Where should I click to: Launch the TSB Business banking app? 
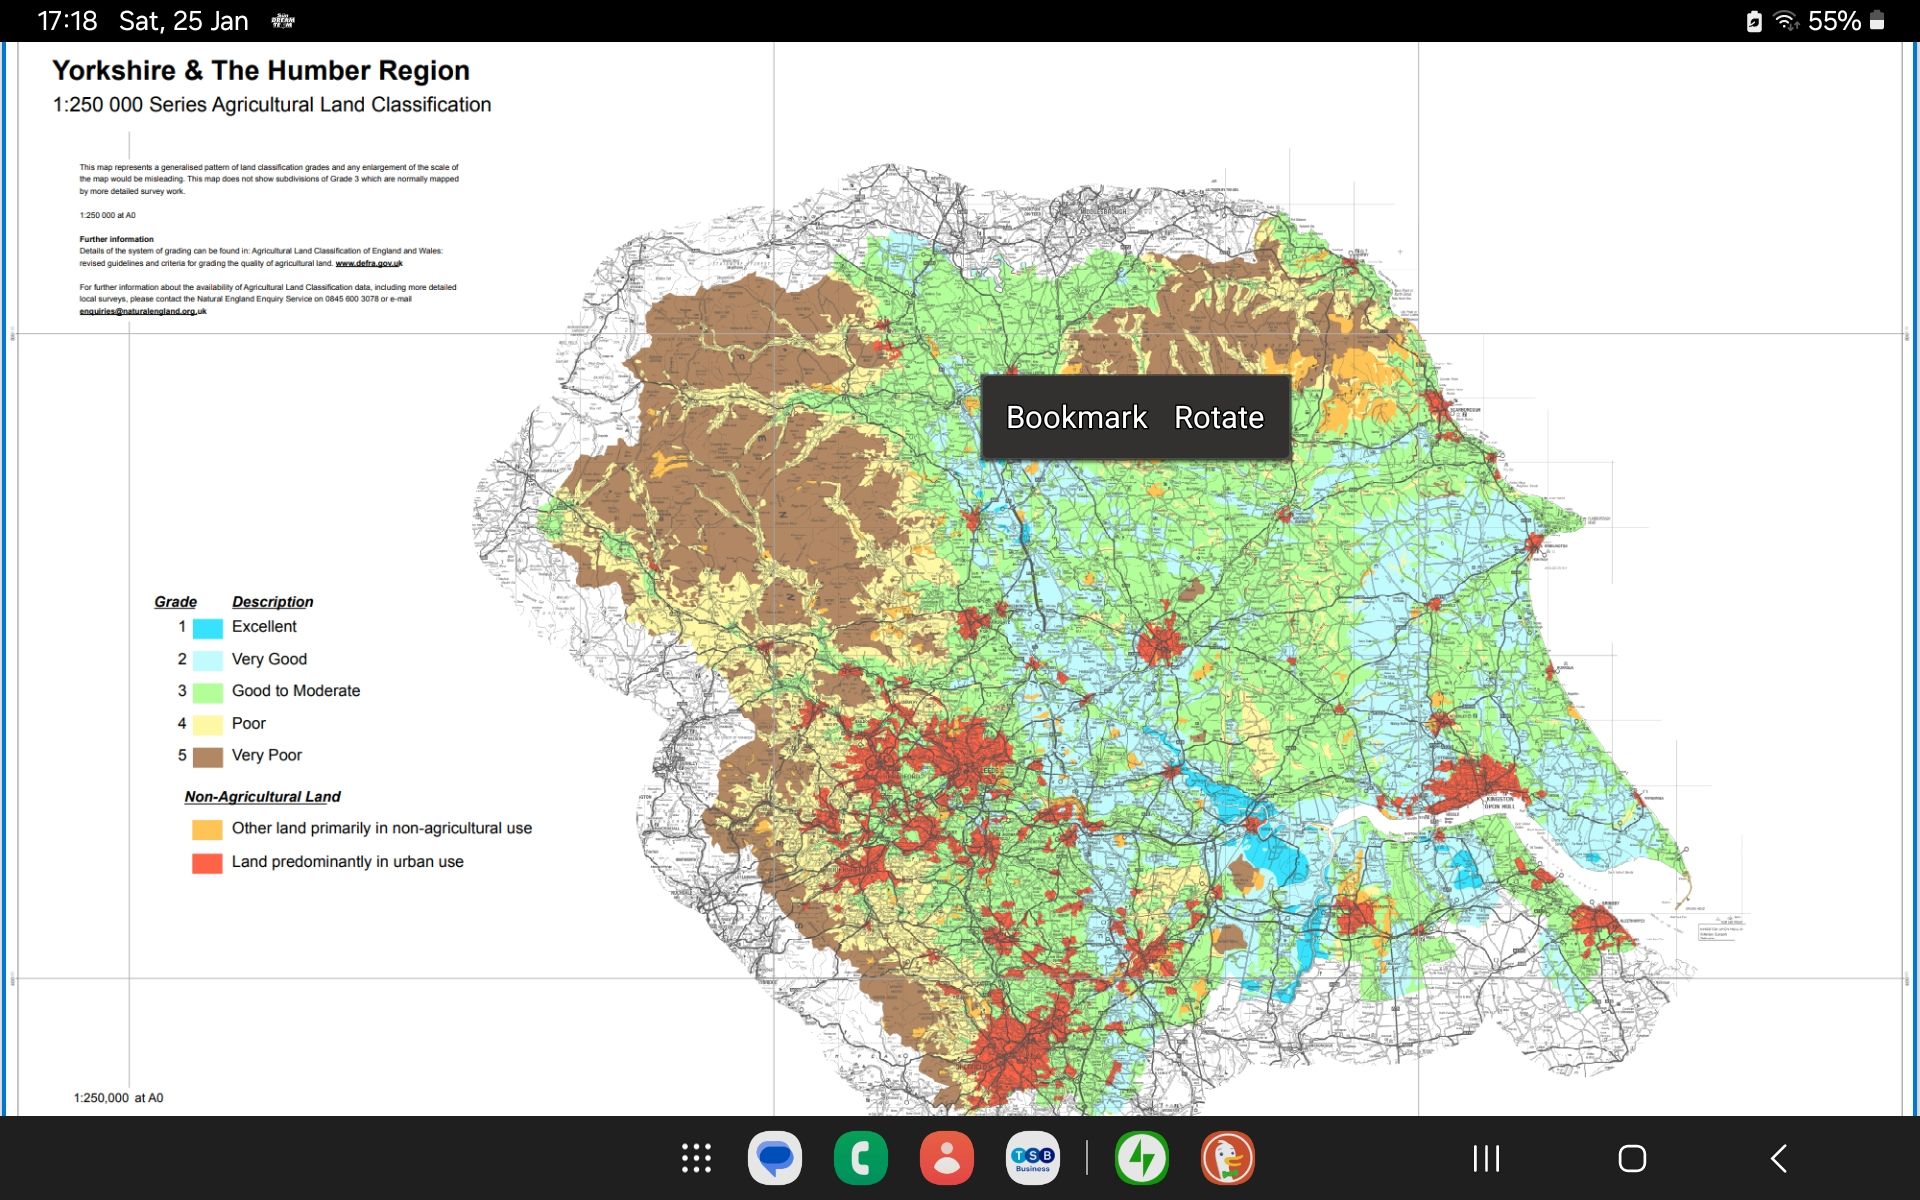pos(1032,1158)
